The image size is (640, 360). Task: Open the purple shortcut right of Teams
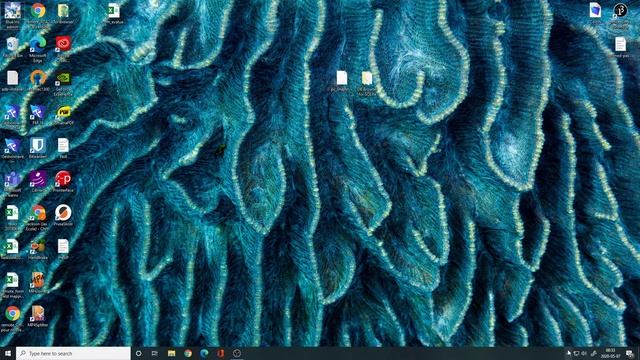(x=38, y=179)
